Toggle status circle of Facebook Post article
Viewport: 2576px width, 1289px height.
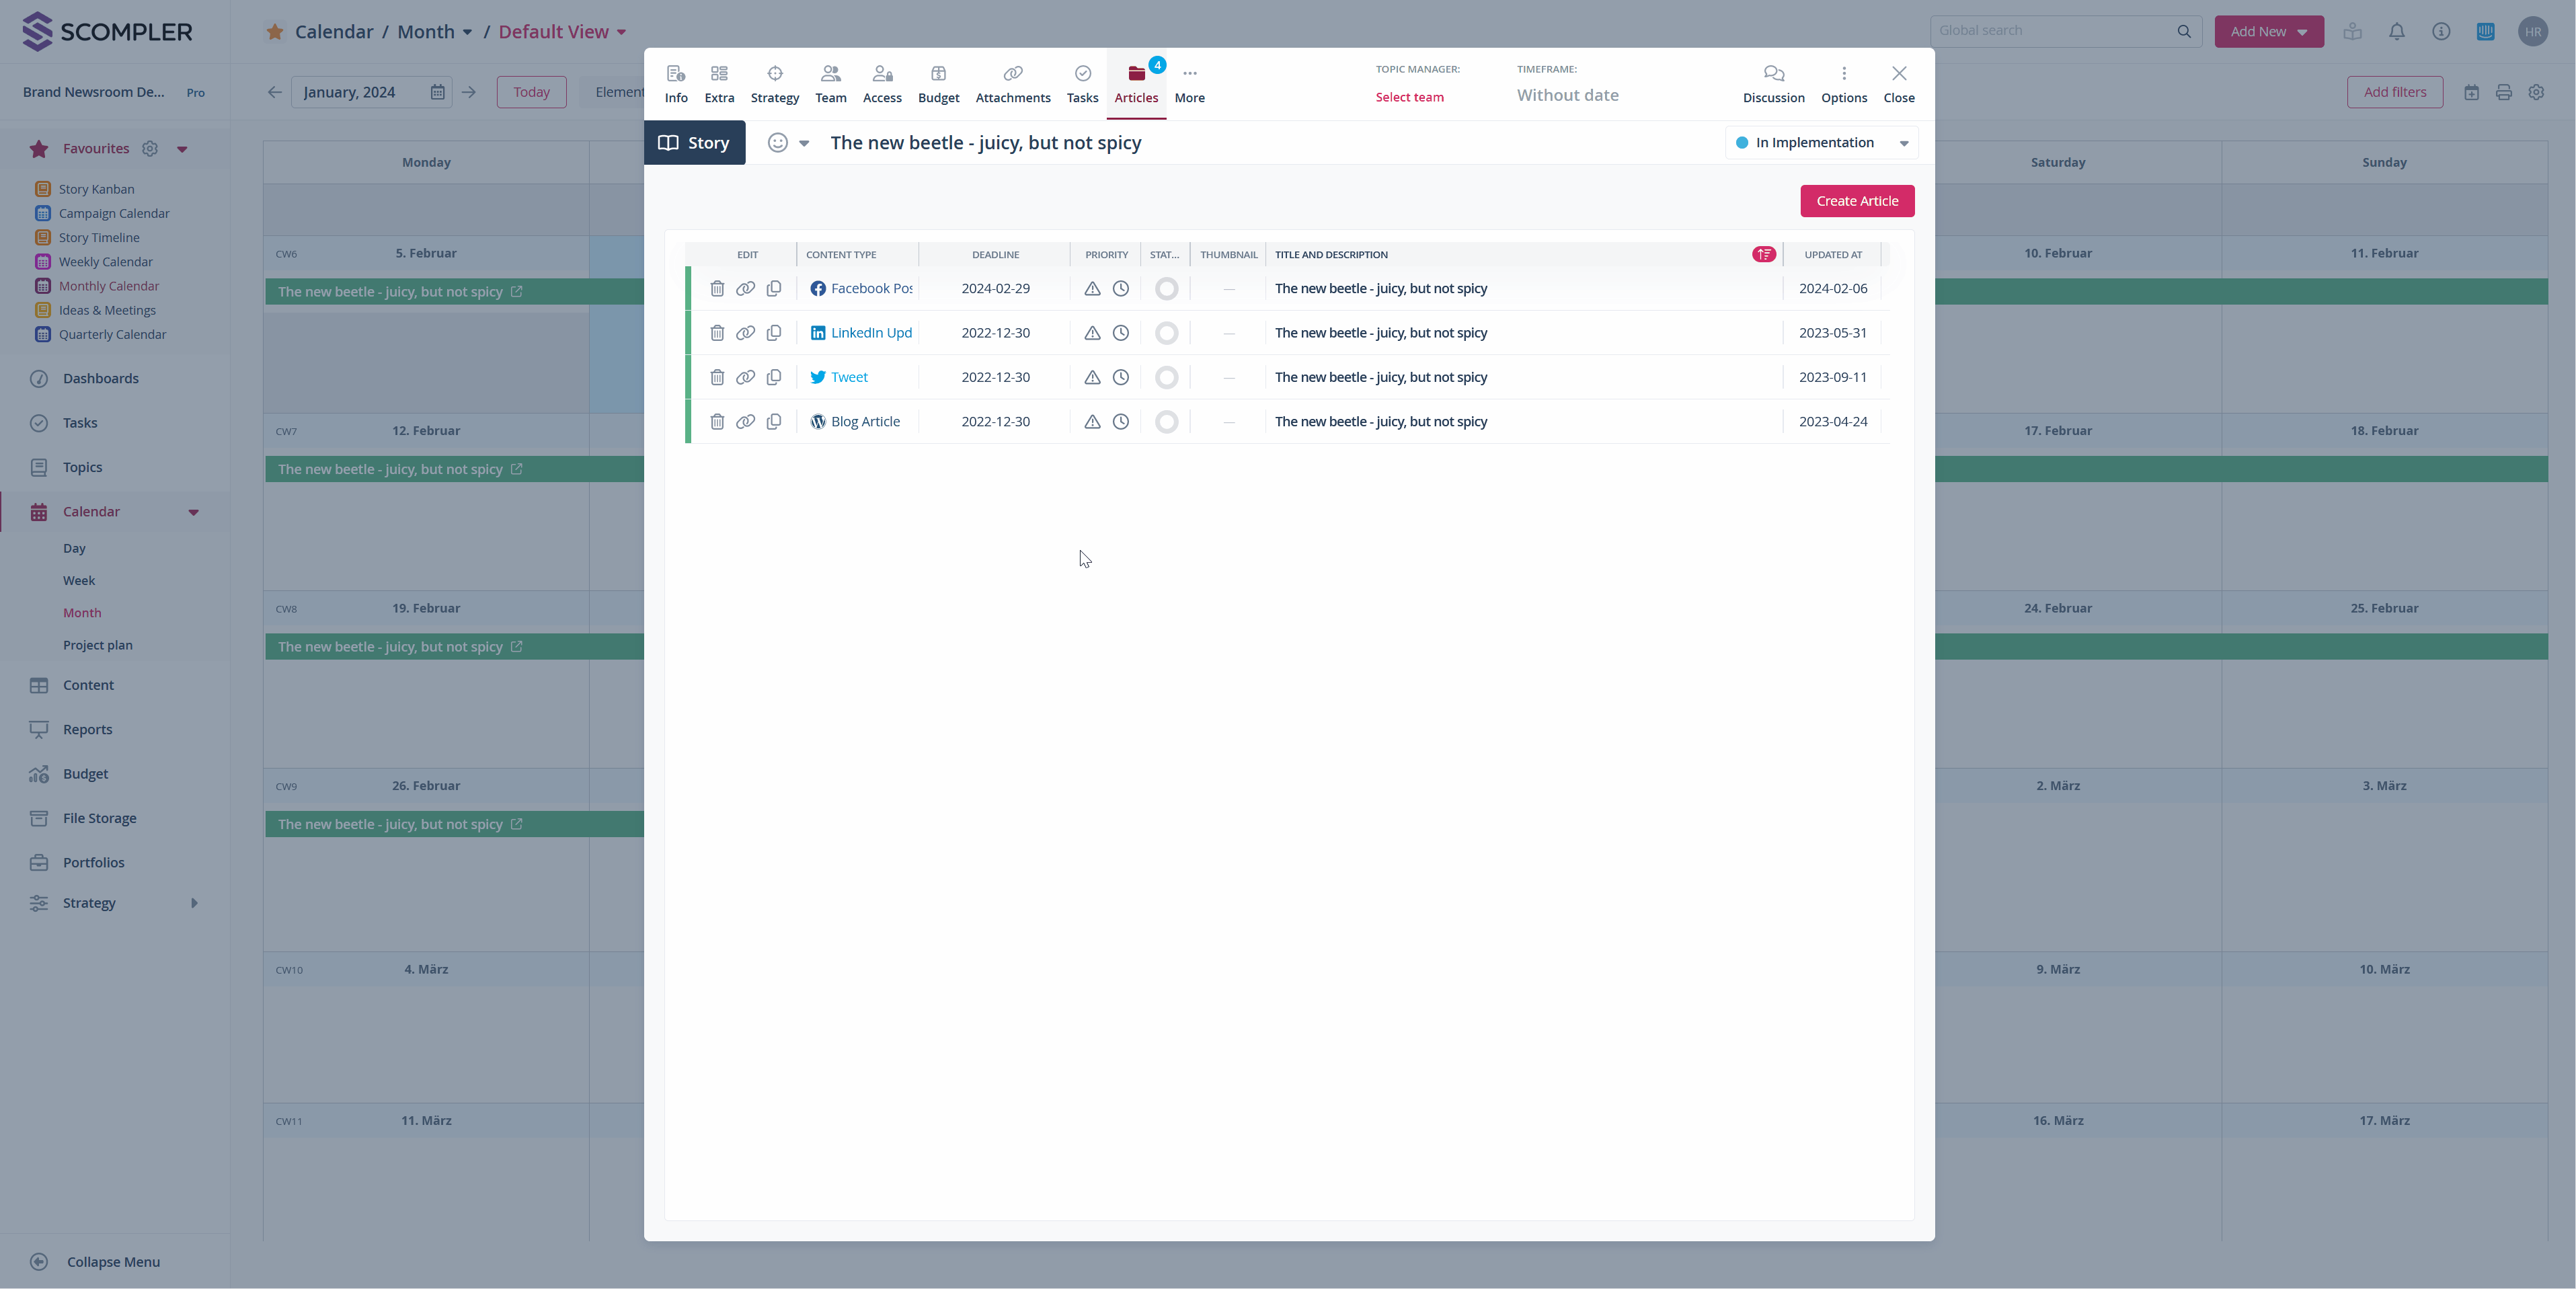(1166, 289)
